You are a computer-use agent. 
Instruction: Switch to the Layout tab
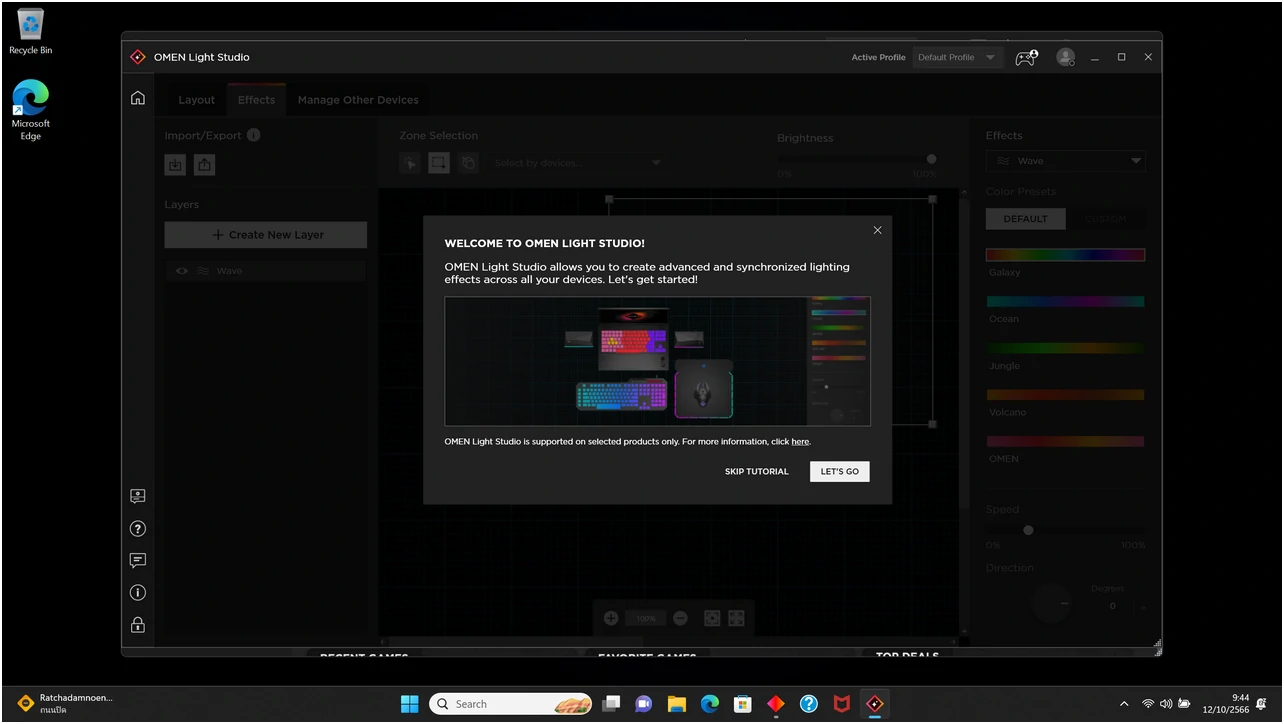pos(196,100)
